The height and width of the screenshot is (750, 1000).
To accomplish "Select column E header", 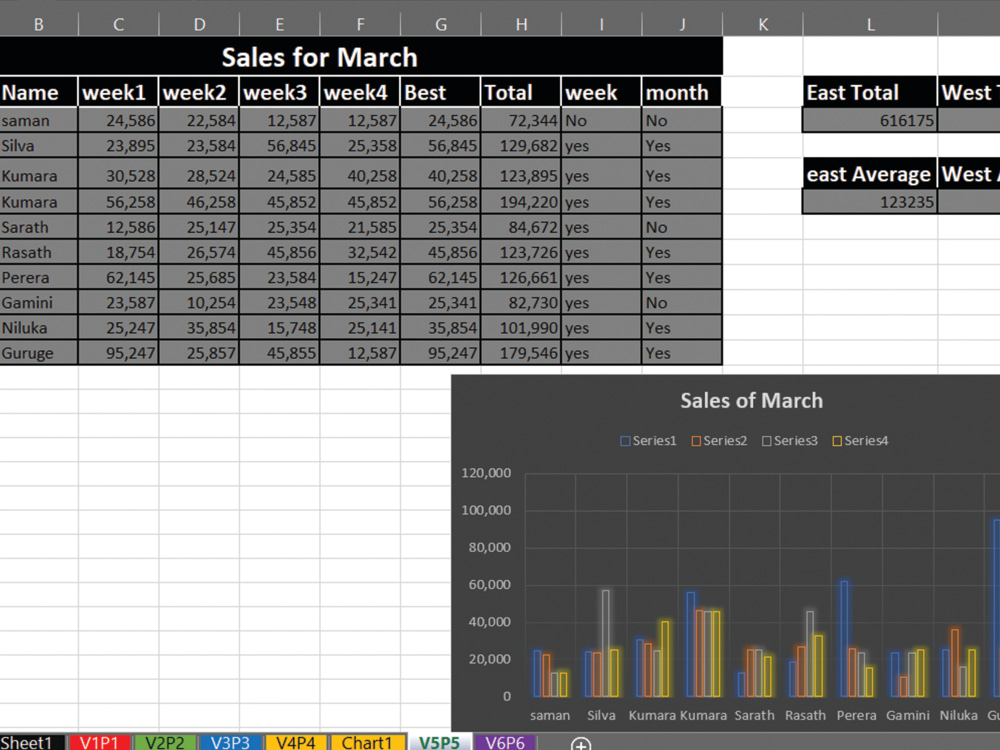I will [279, 24].
